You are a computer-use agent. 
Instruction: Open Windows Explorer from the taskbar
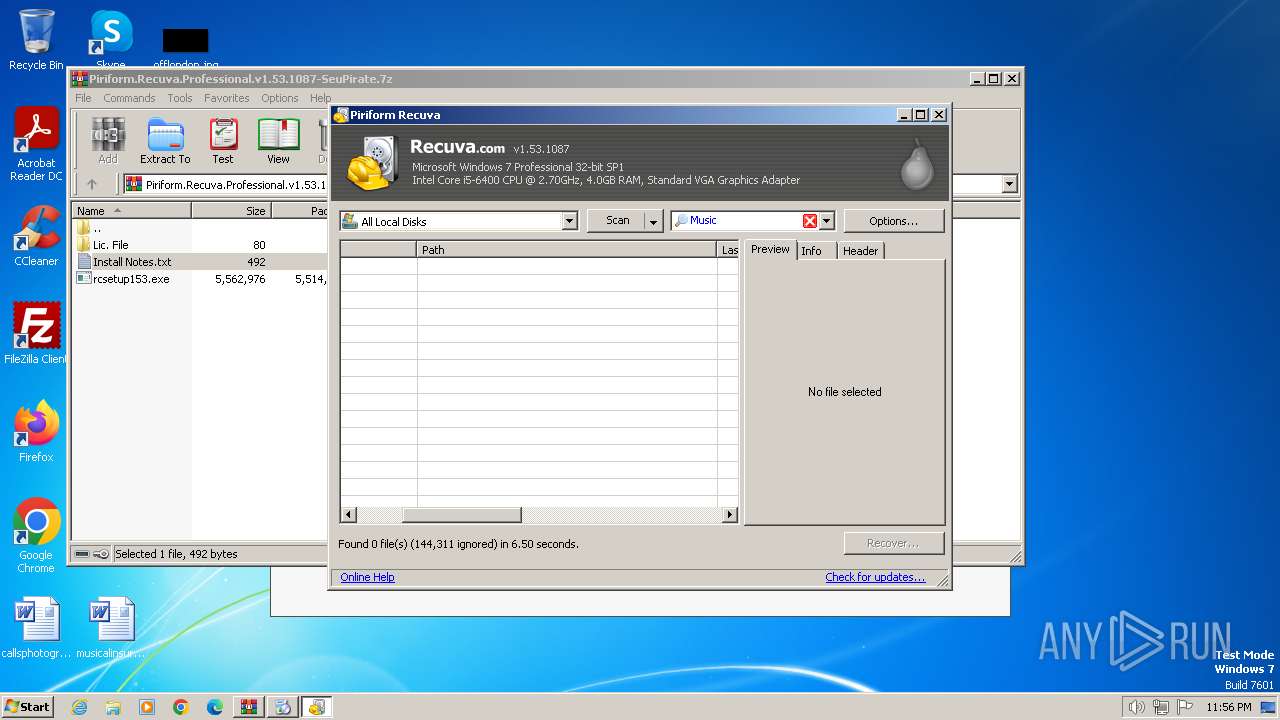113,707
